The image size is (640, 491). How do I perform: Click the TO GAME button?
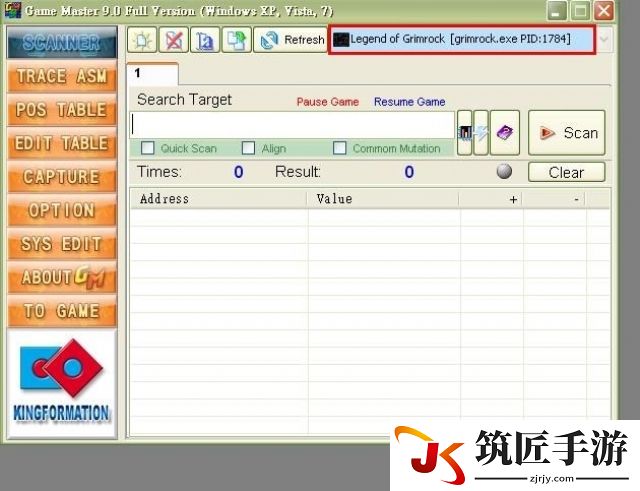62,311
